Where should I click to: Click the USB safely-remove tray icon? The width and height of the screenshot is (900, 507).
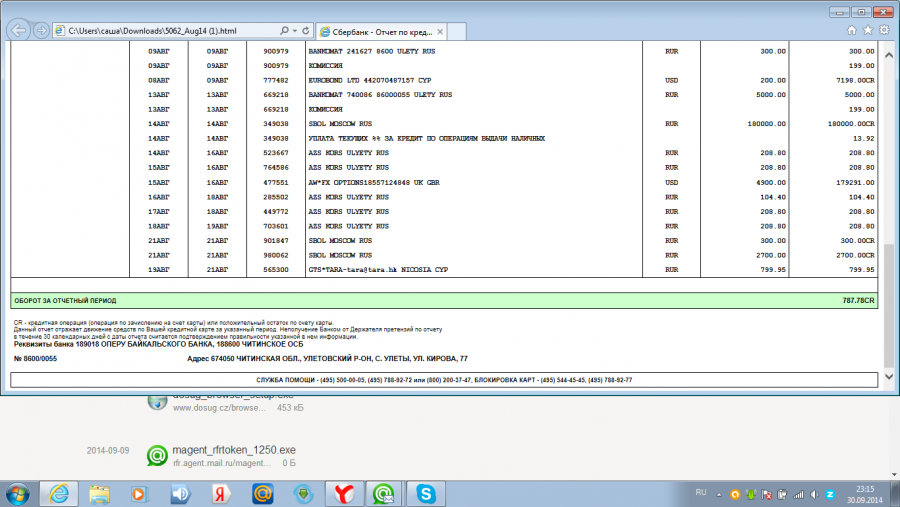point(782,494)
